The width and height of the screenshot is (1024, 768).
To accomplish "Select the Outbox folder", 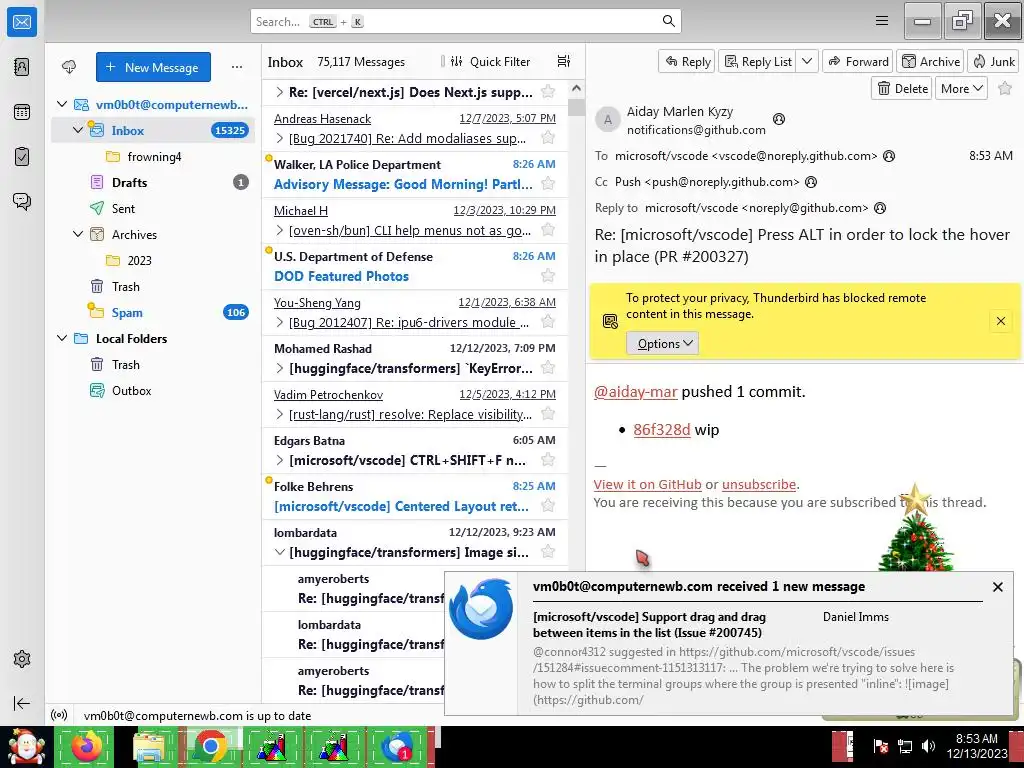I will pos(153,391).
